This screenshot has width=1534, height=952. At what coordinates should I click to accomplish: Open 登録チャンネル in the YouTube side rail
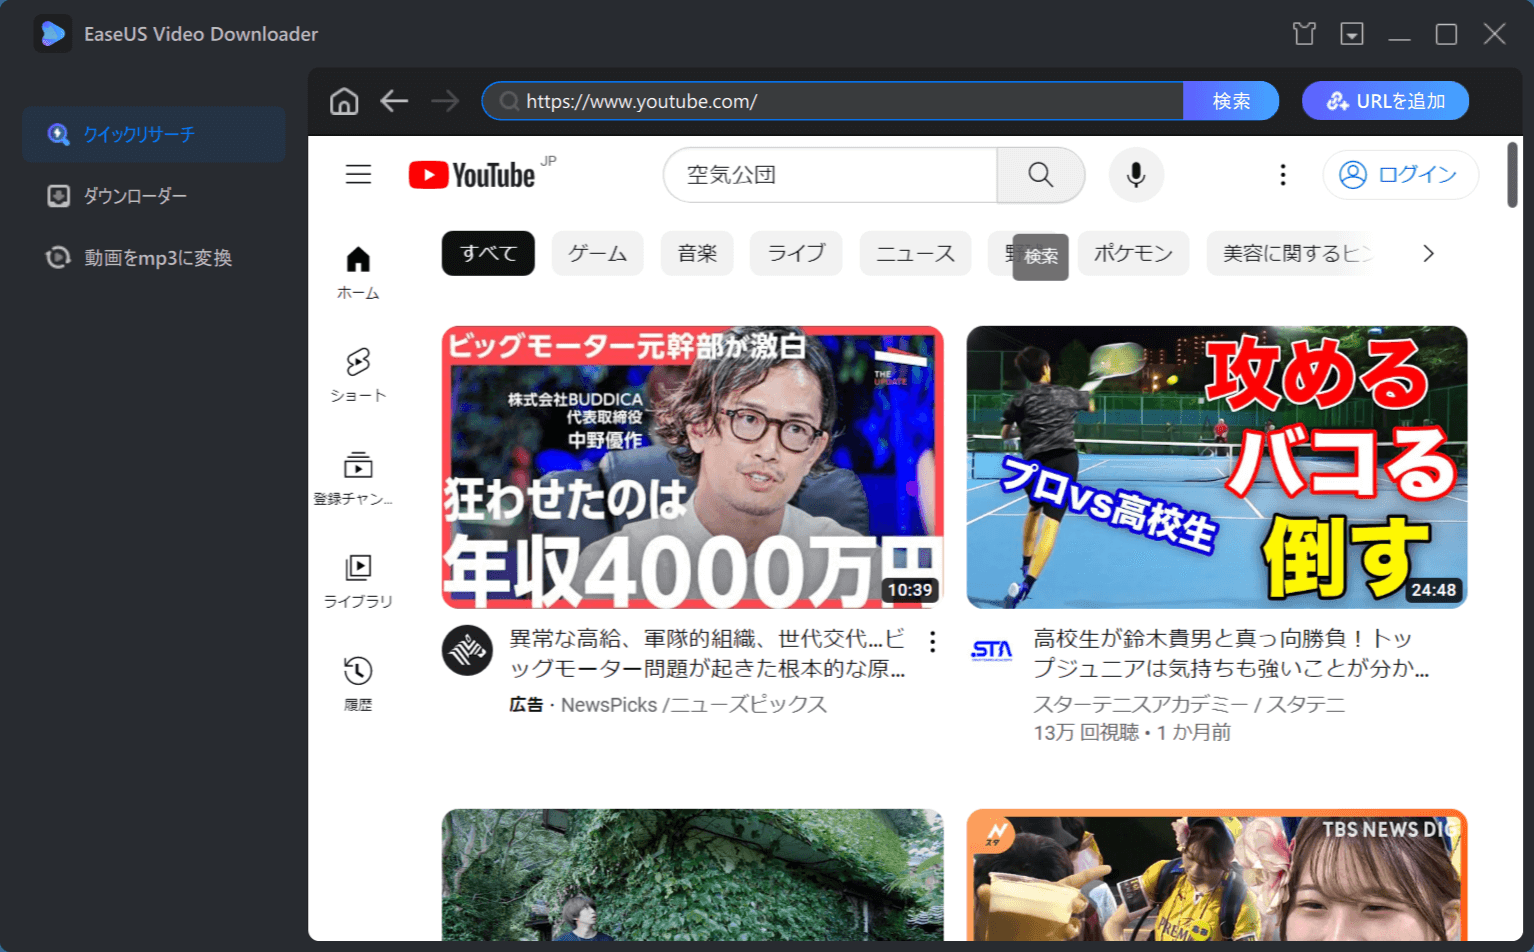click(353, 478)
